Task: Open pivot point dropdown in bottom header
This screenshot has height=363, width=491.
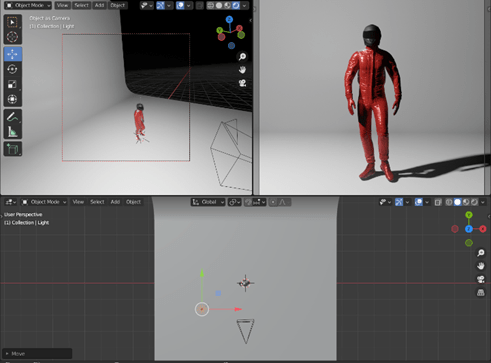Action: tap(234, 202)
